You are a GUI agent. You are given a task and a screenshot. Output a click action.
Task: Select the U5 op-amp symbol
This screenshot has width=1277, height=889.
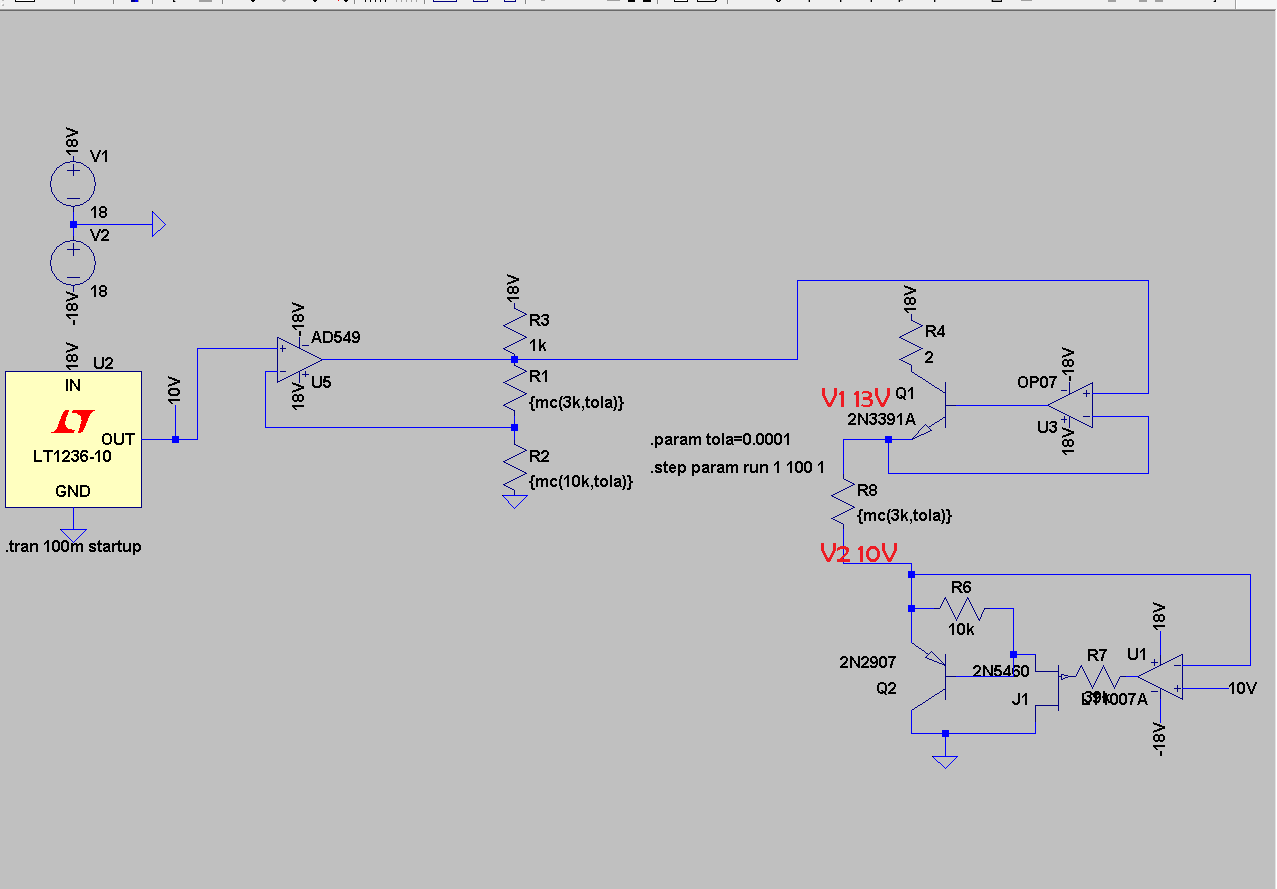[x=299, y=360]
